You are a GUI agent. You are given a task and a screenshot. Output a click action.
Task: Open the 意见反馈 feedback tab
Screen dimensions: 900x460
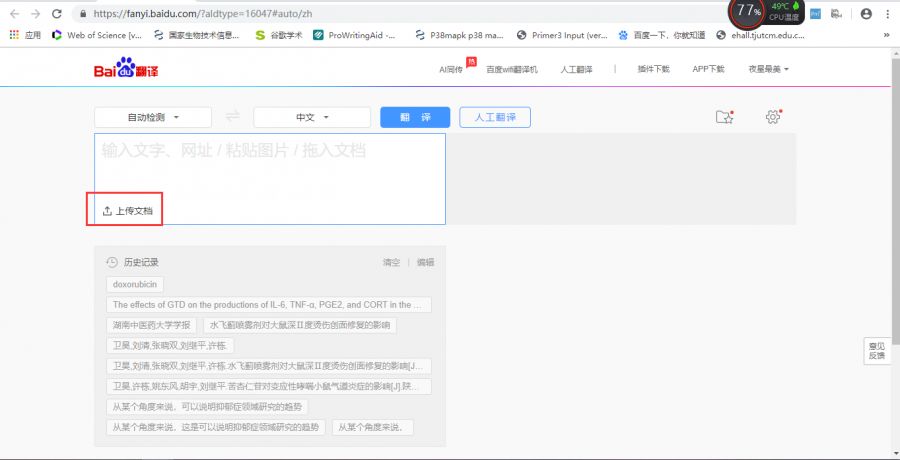(877, 351)
